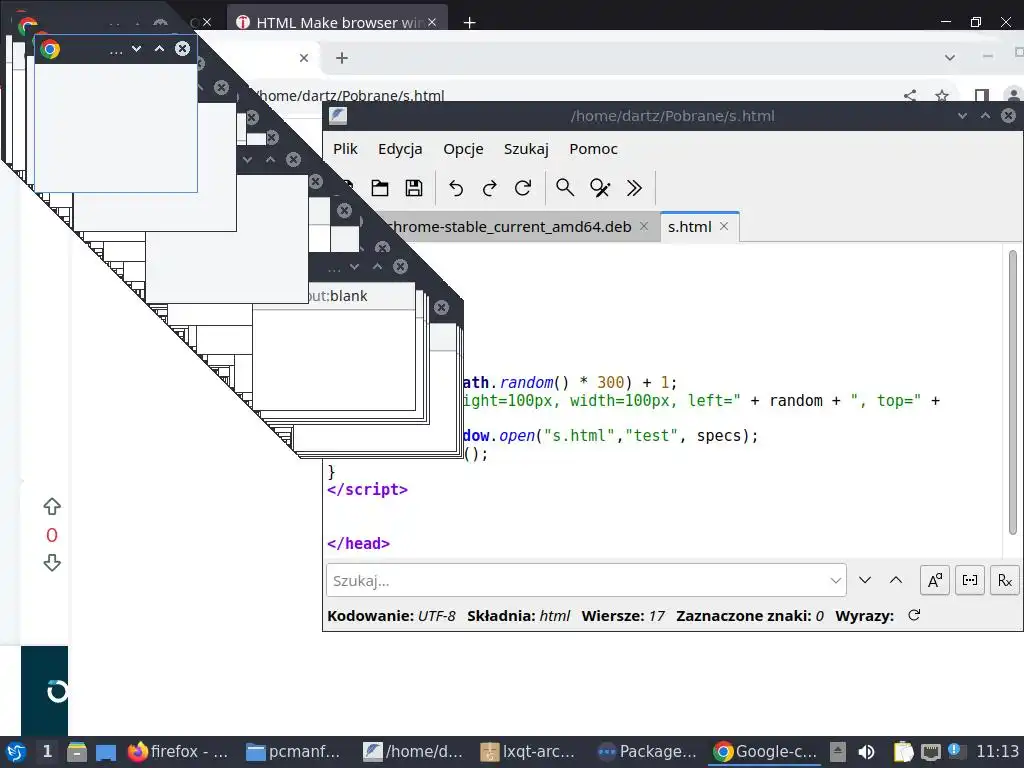Close the HTML Make browser win tab
Image resolution: width=1024 pixels, height=768 pixels.
(432, 22)
